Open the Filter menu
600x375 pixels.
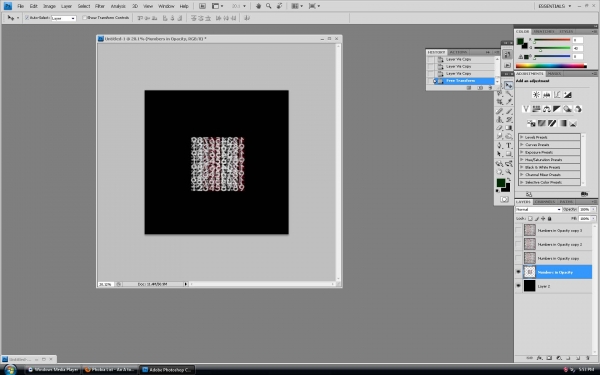[x=100, y=6]
